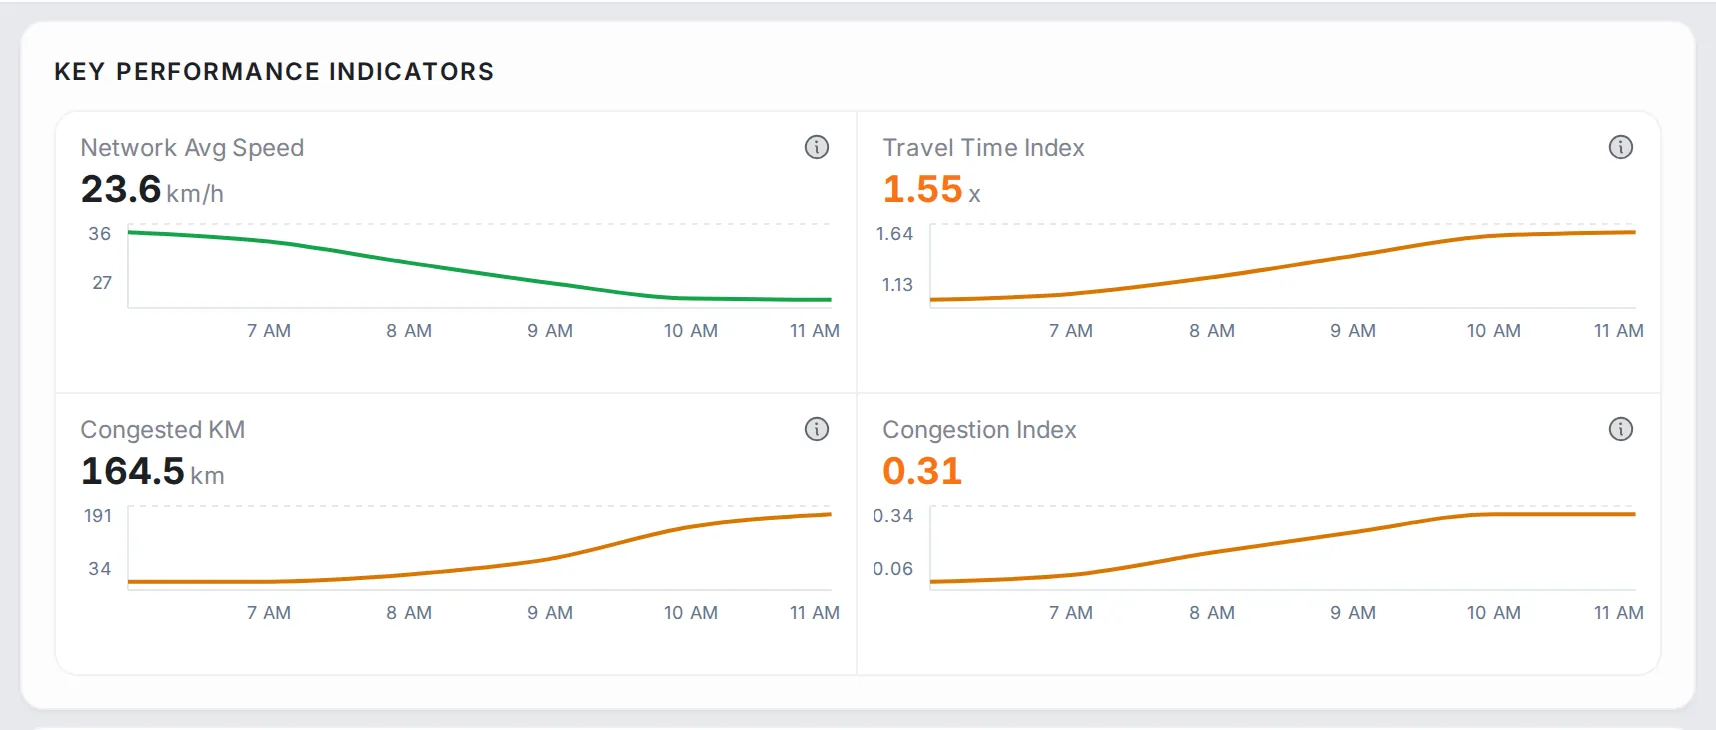Screen dimensions: 1716x730
Task: Click 11 AM tick on Congested KM chart
Action: 815,613
